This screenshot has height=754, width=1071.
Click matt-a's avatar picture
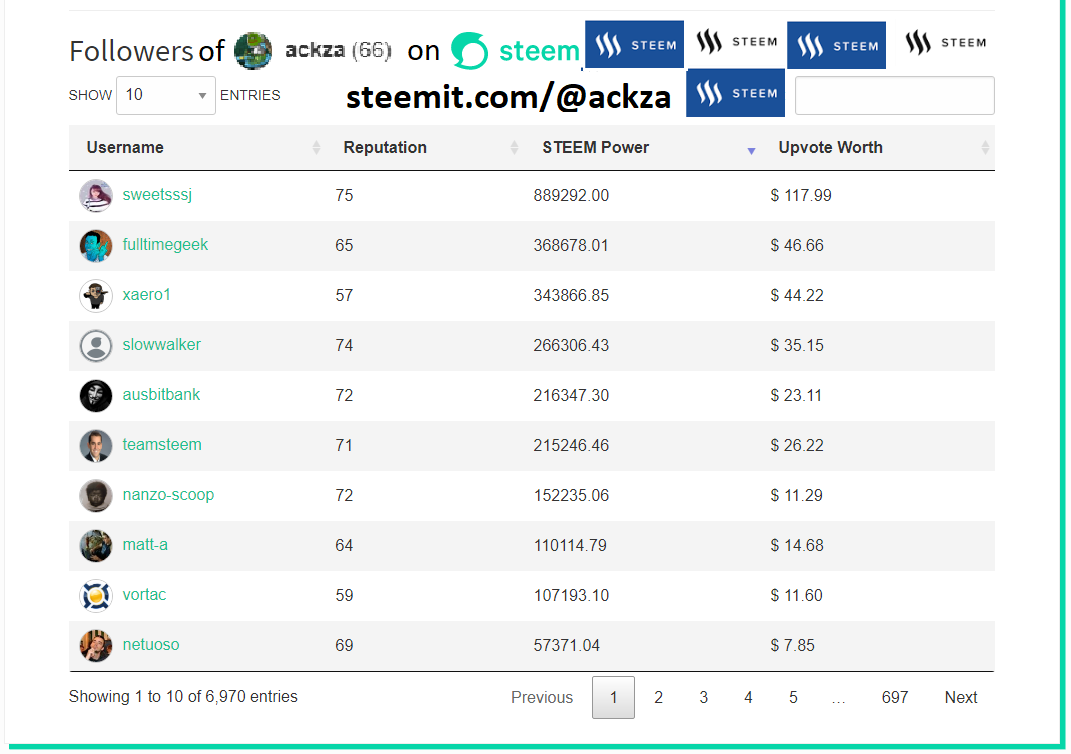click(96, 545)
